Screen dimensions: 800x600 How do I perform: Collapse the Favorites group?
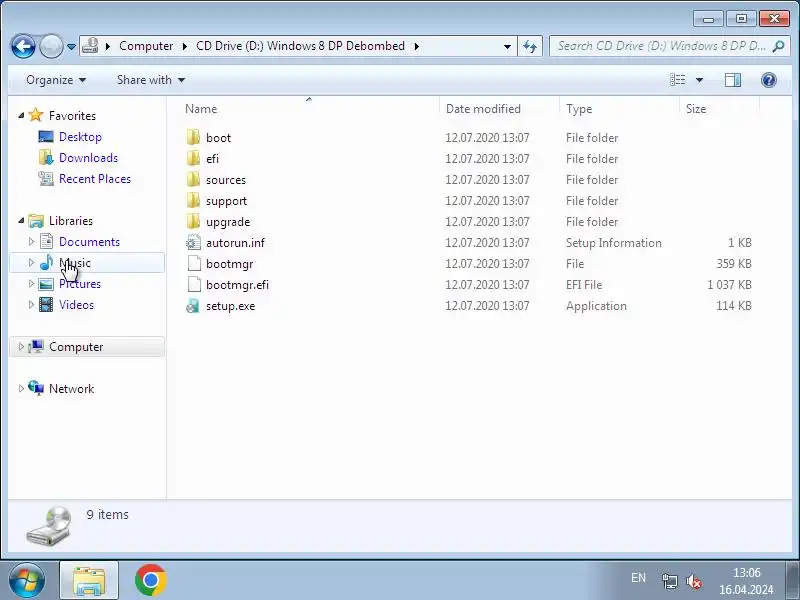pyautogui.click(x=21, y=115)
